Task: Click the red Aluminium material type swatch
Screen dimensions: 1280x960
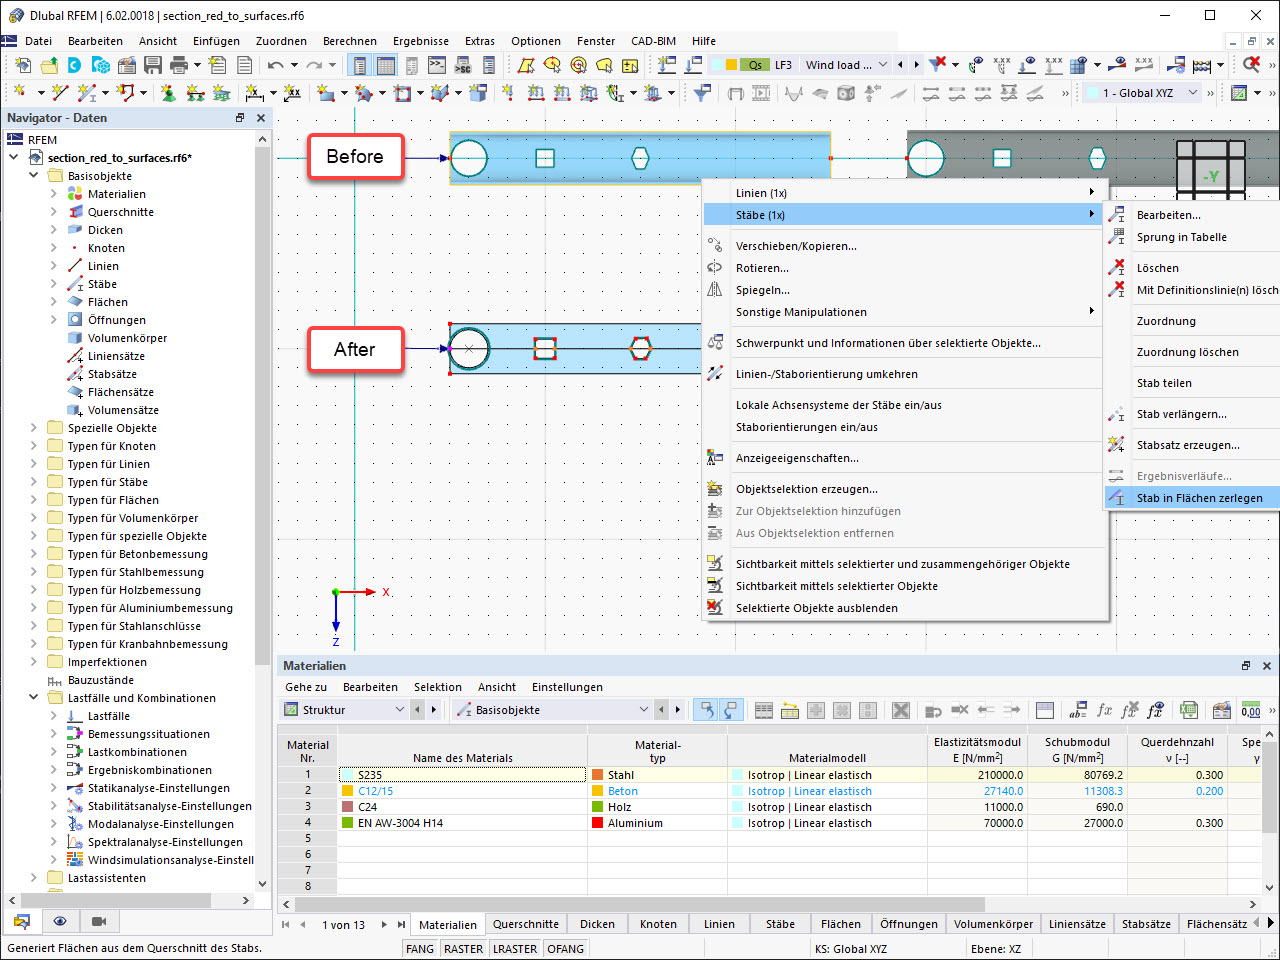Action: (x=598, y=823)
